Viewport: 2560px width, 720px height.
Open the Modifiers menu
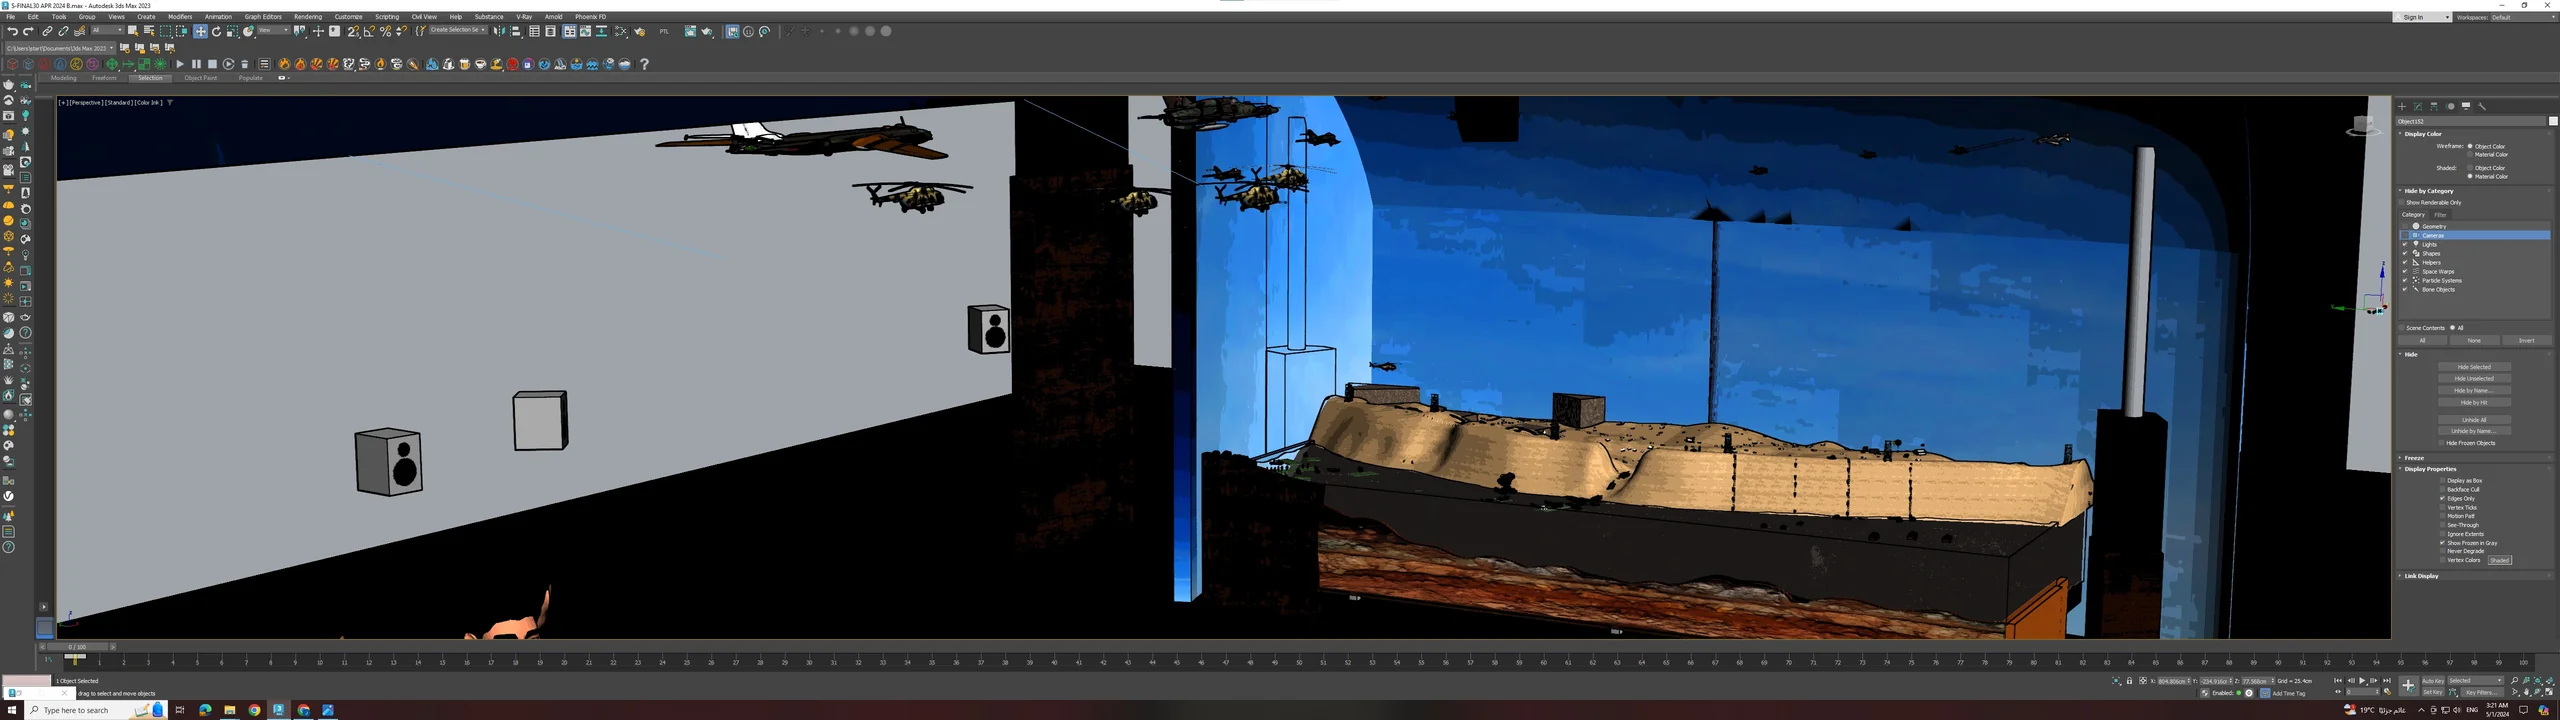coord(180,17)
